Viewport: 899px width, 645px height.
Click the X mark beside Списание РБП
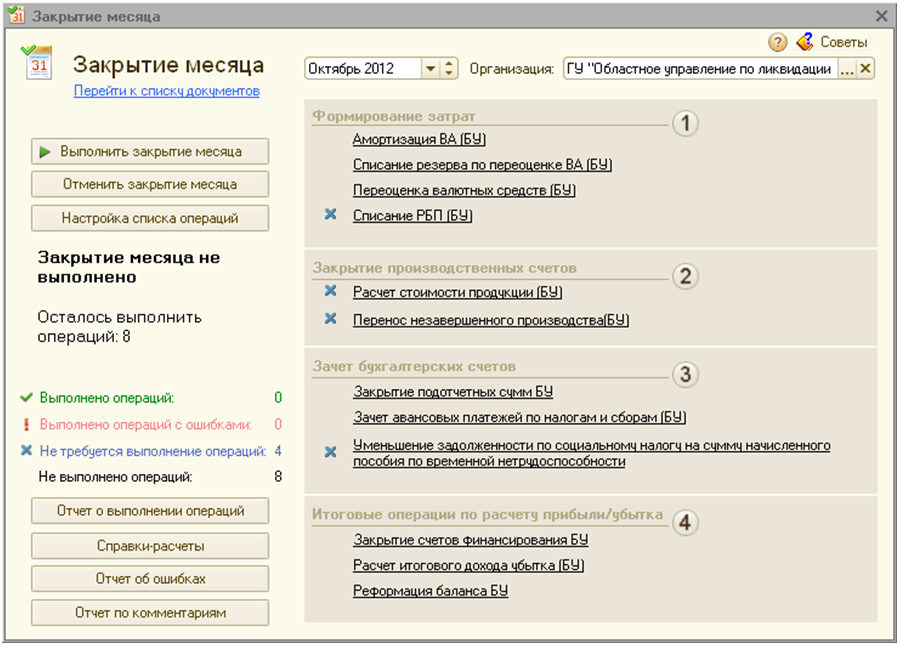point(331,215)
